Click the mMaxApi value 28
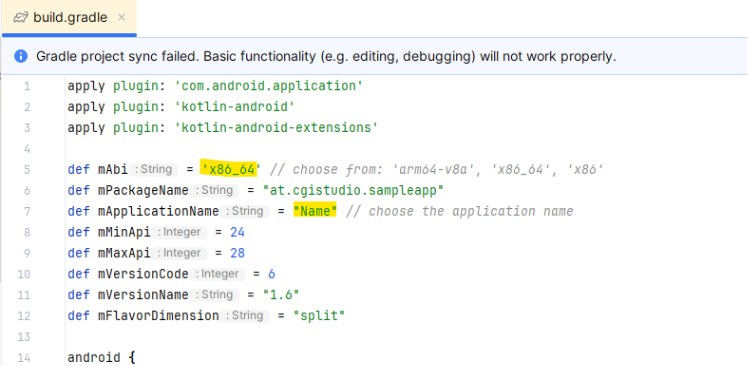This screenshot has width=748, height=366. (238, 253)
